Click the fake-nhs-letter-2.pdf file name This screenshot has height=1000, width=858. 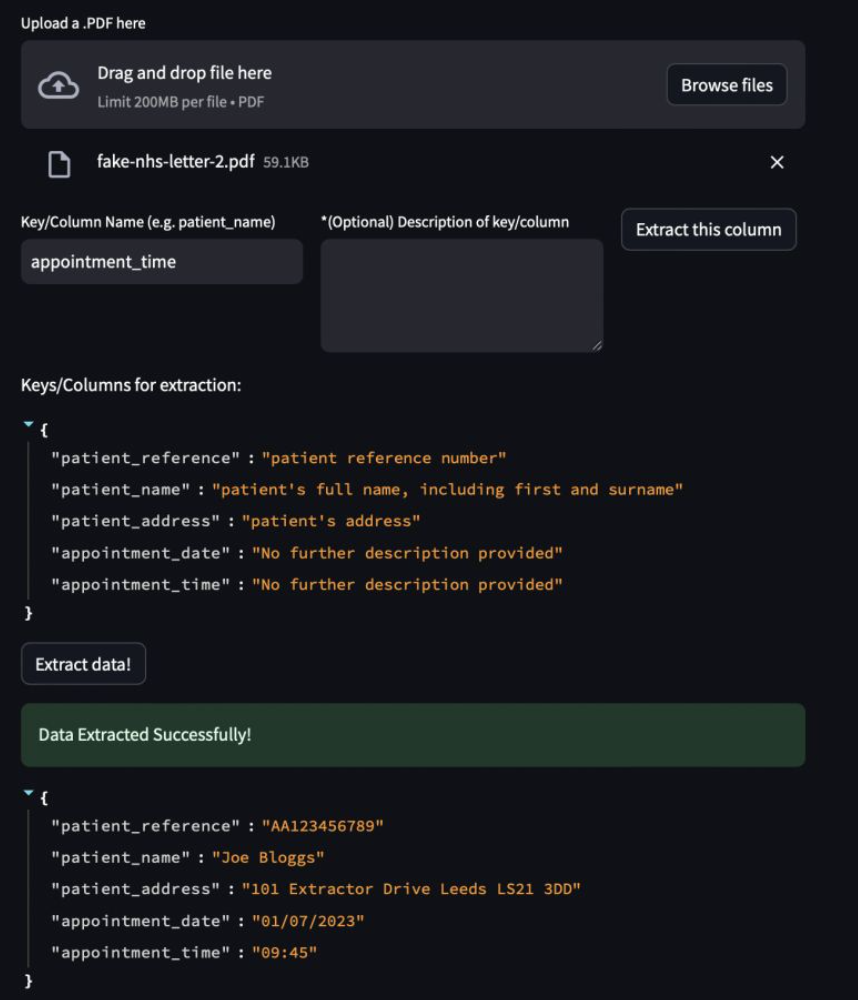[x=175, y=162]
